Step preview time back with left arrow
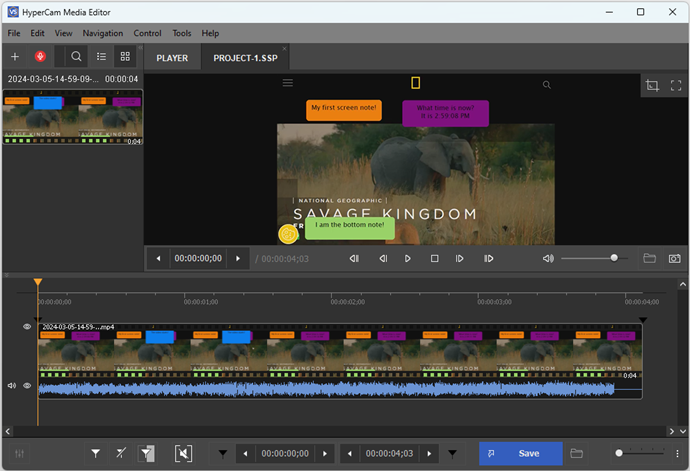Viewport: 690px width, 471px height. 158,258
